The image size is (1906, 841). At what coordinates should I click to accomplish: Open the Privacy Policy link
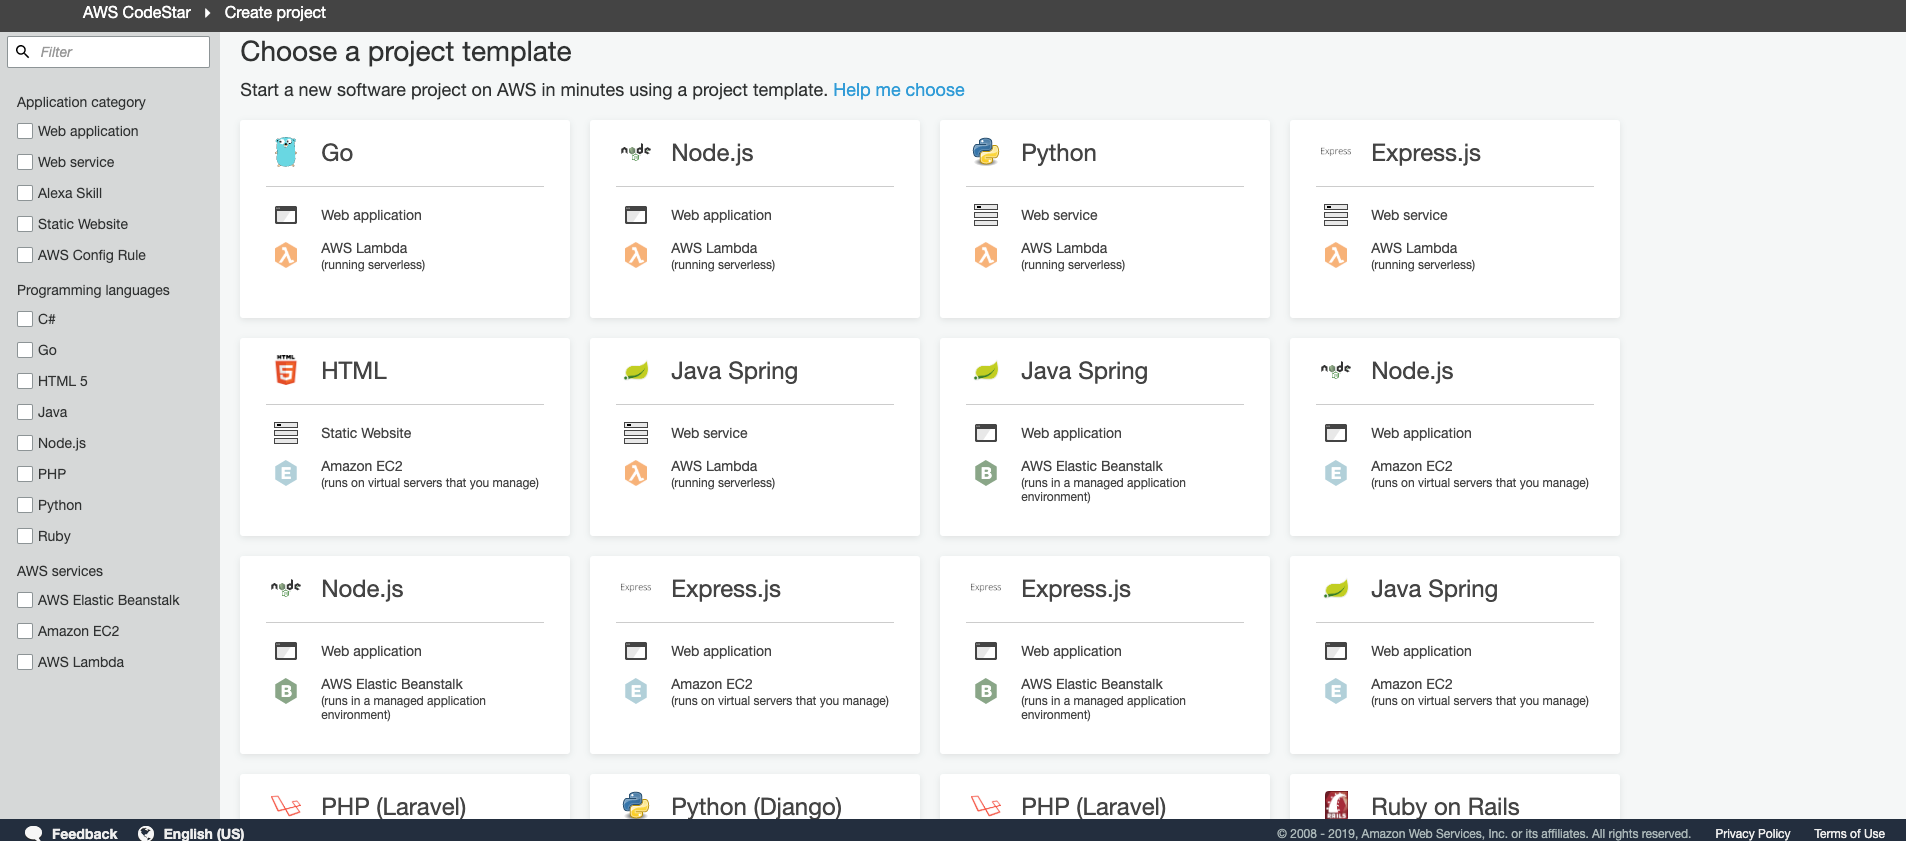point(1752,833)
